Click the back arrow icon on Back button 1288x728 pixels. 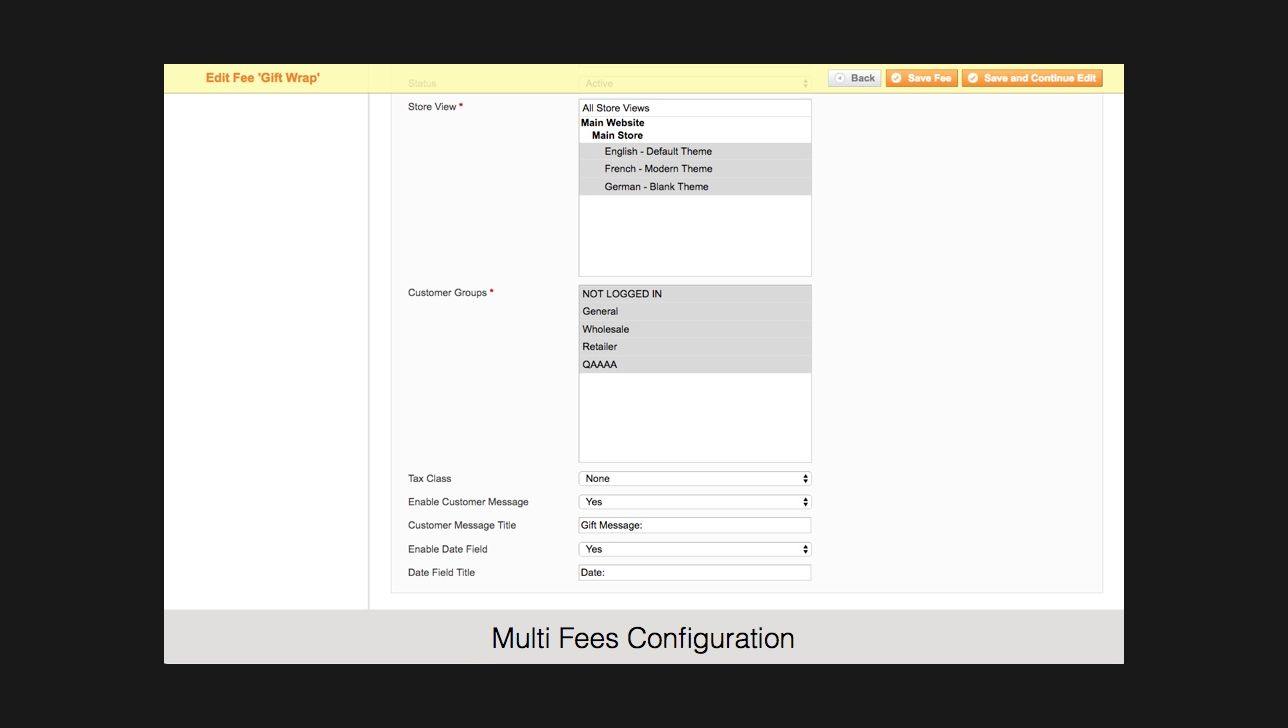coord(838,78)
